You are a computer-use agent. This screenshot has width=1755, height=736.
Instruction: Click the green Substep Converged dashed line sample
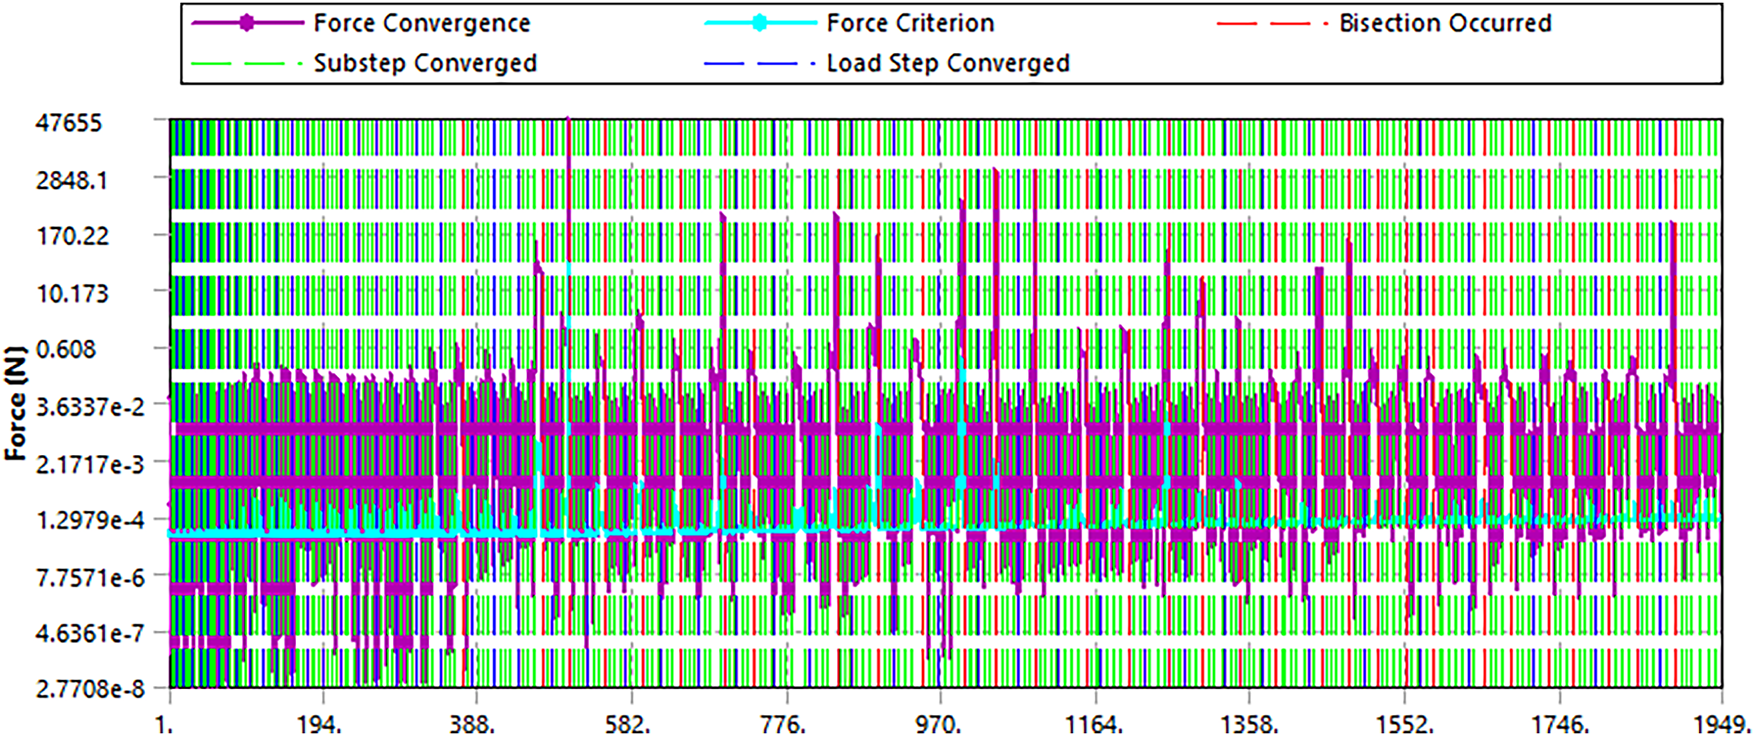click(x=246, y=64)
